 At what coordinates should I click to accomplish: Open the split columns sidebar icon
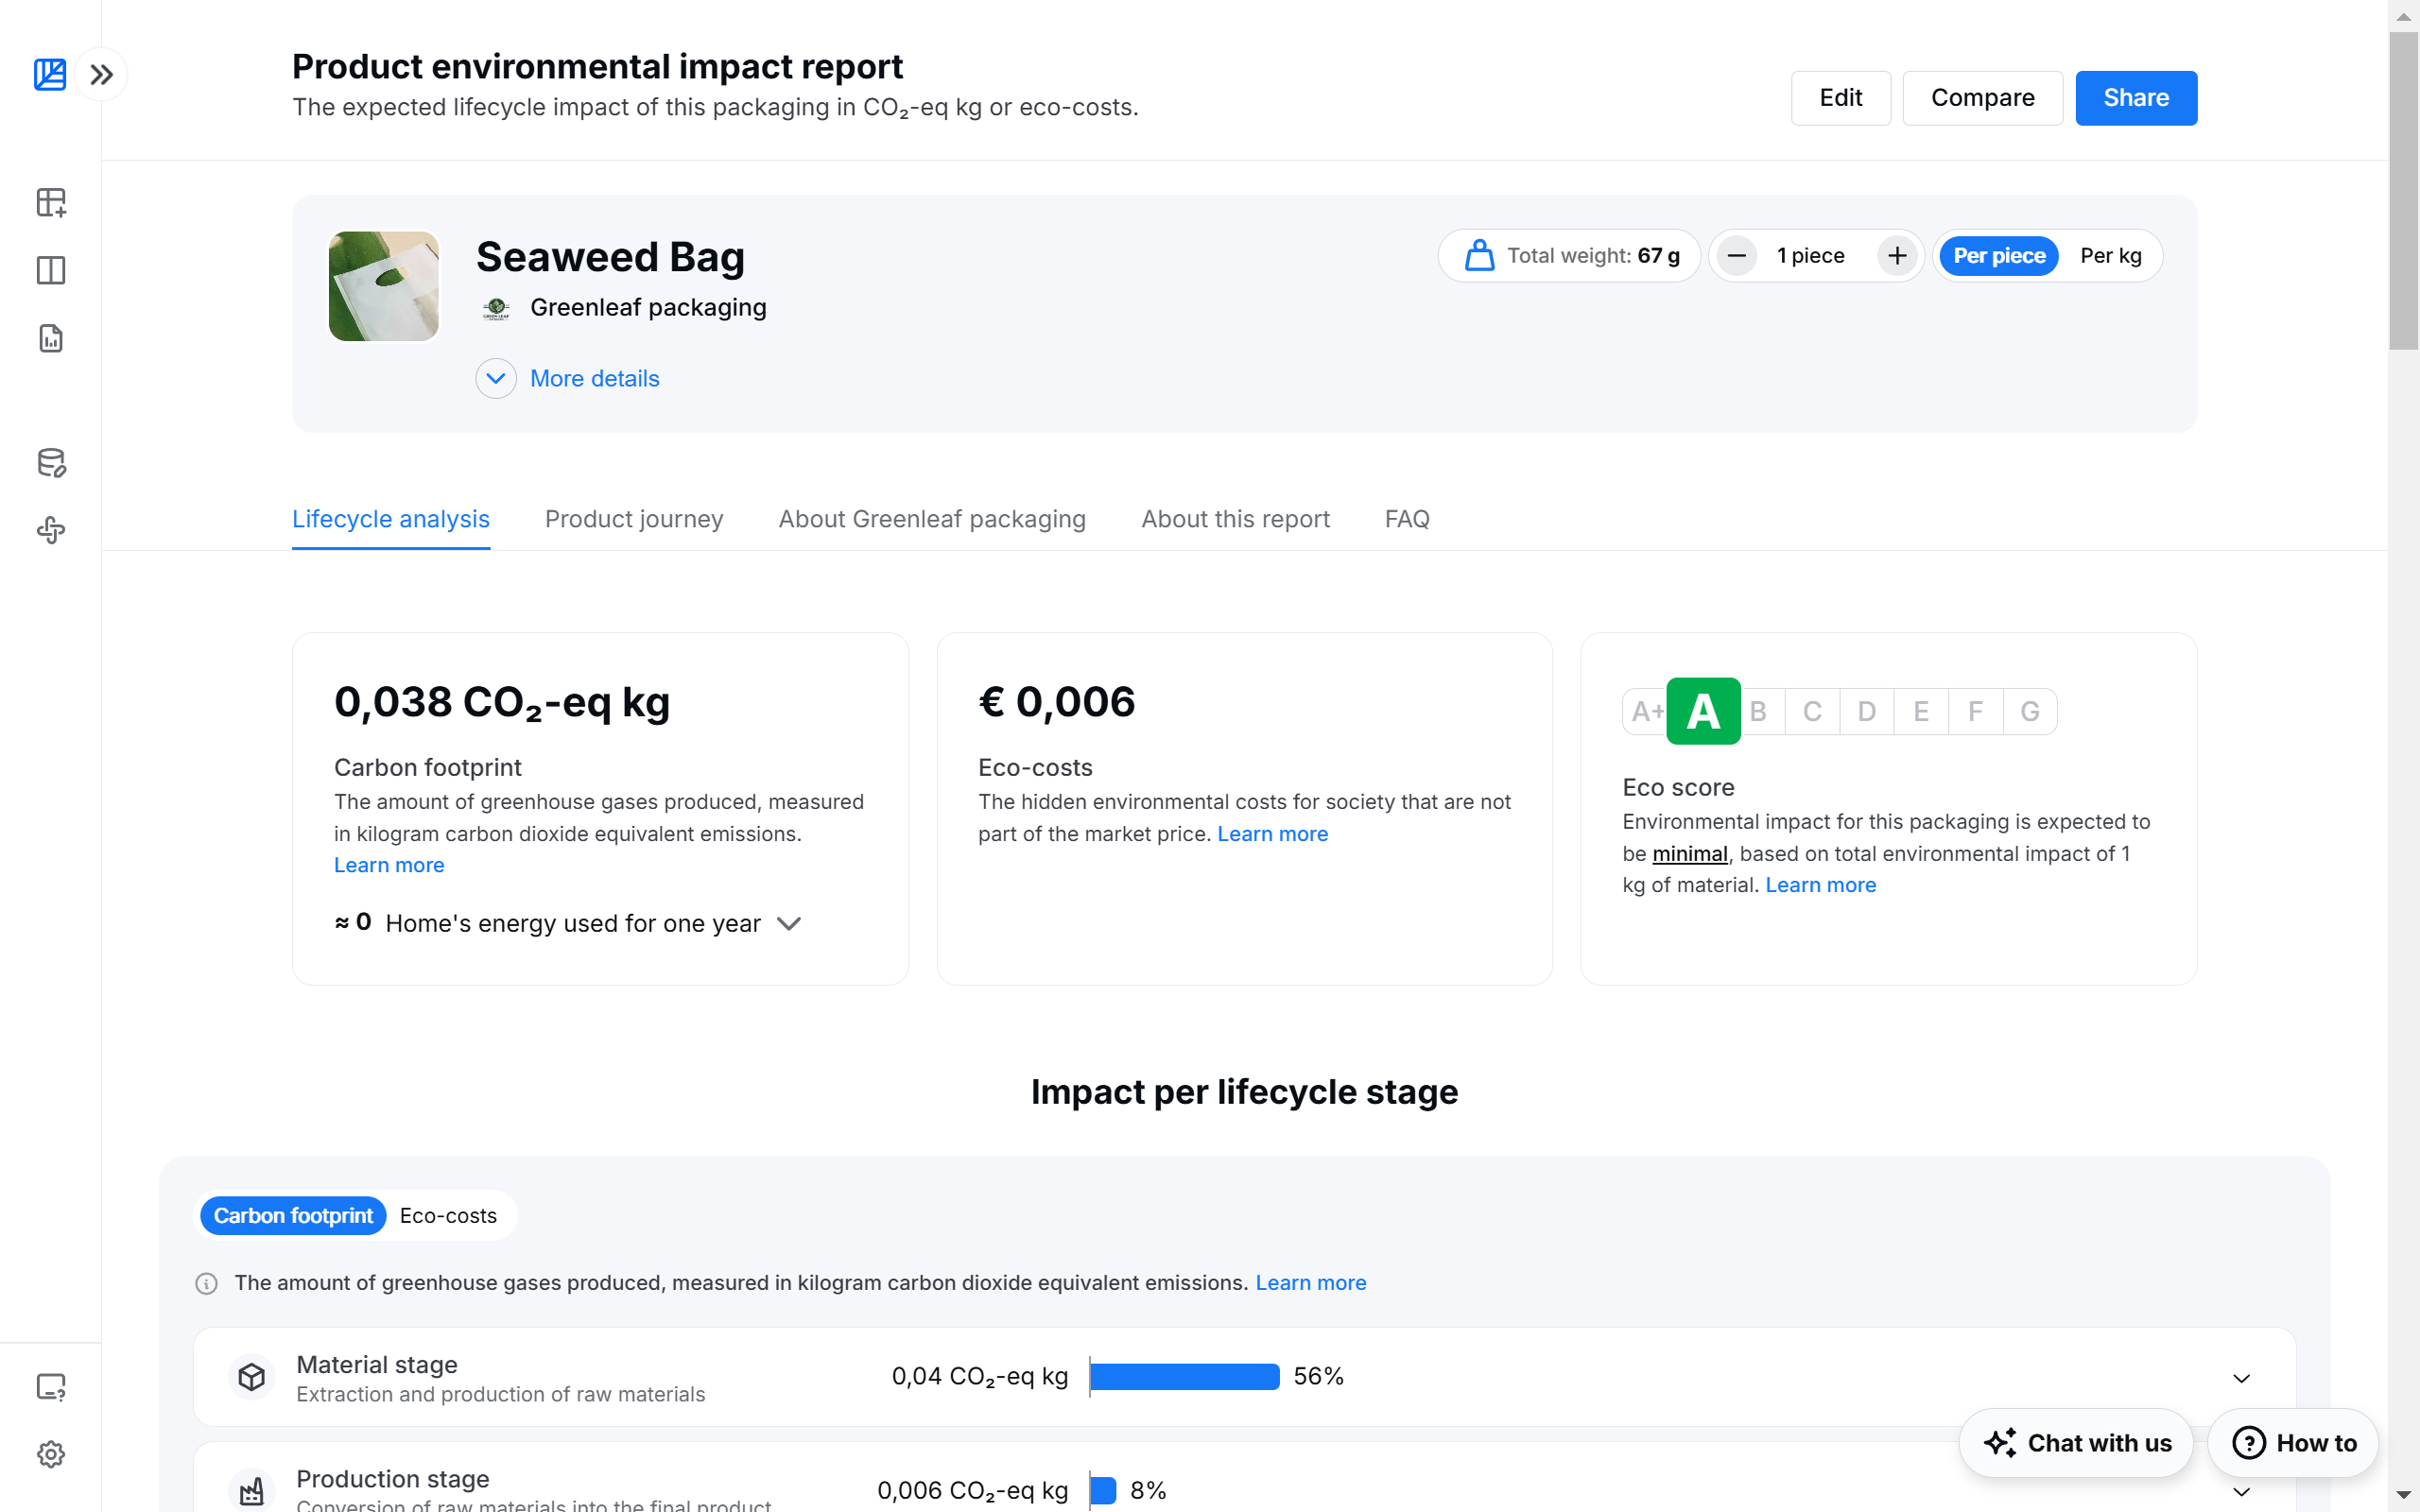click(x=51, y=270)
